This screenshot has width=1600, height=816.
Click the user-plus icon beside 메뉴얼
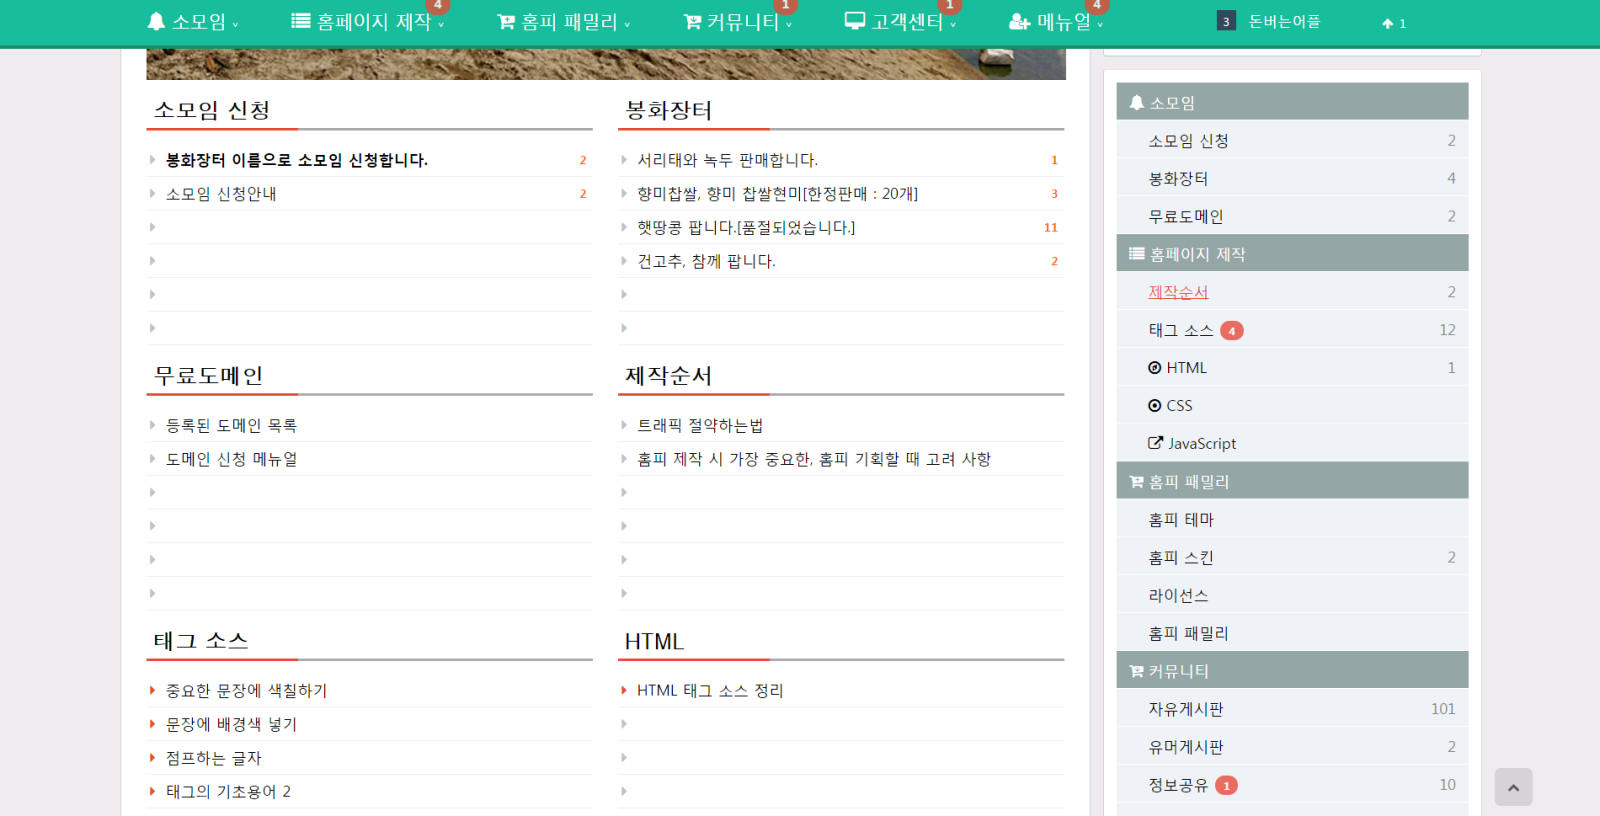(x=1019, y=22)
